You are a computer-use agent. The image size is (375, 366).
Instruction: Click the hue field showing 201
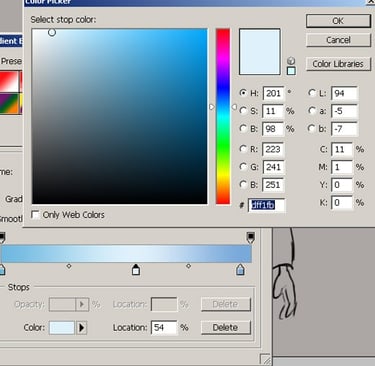pyautogui.click(x=273, y=93)
